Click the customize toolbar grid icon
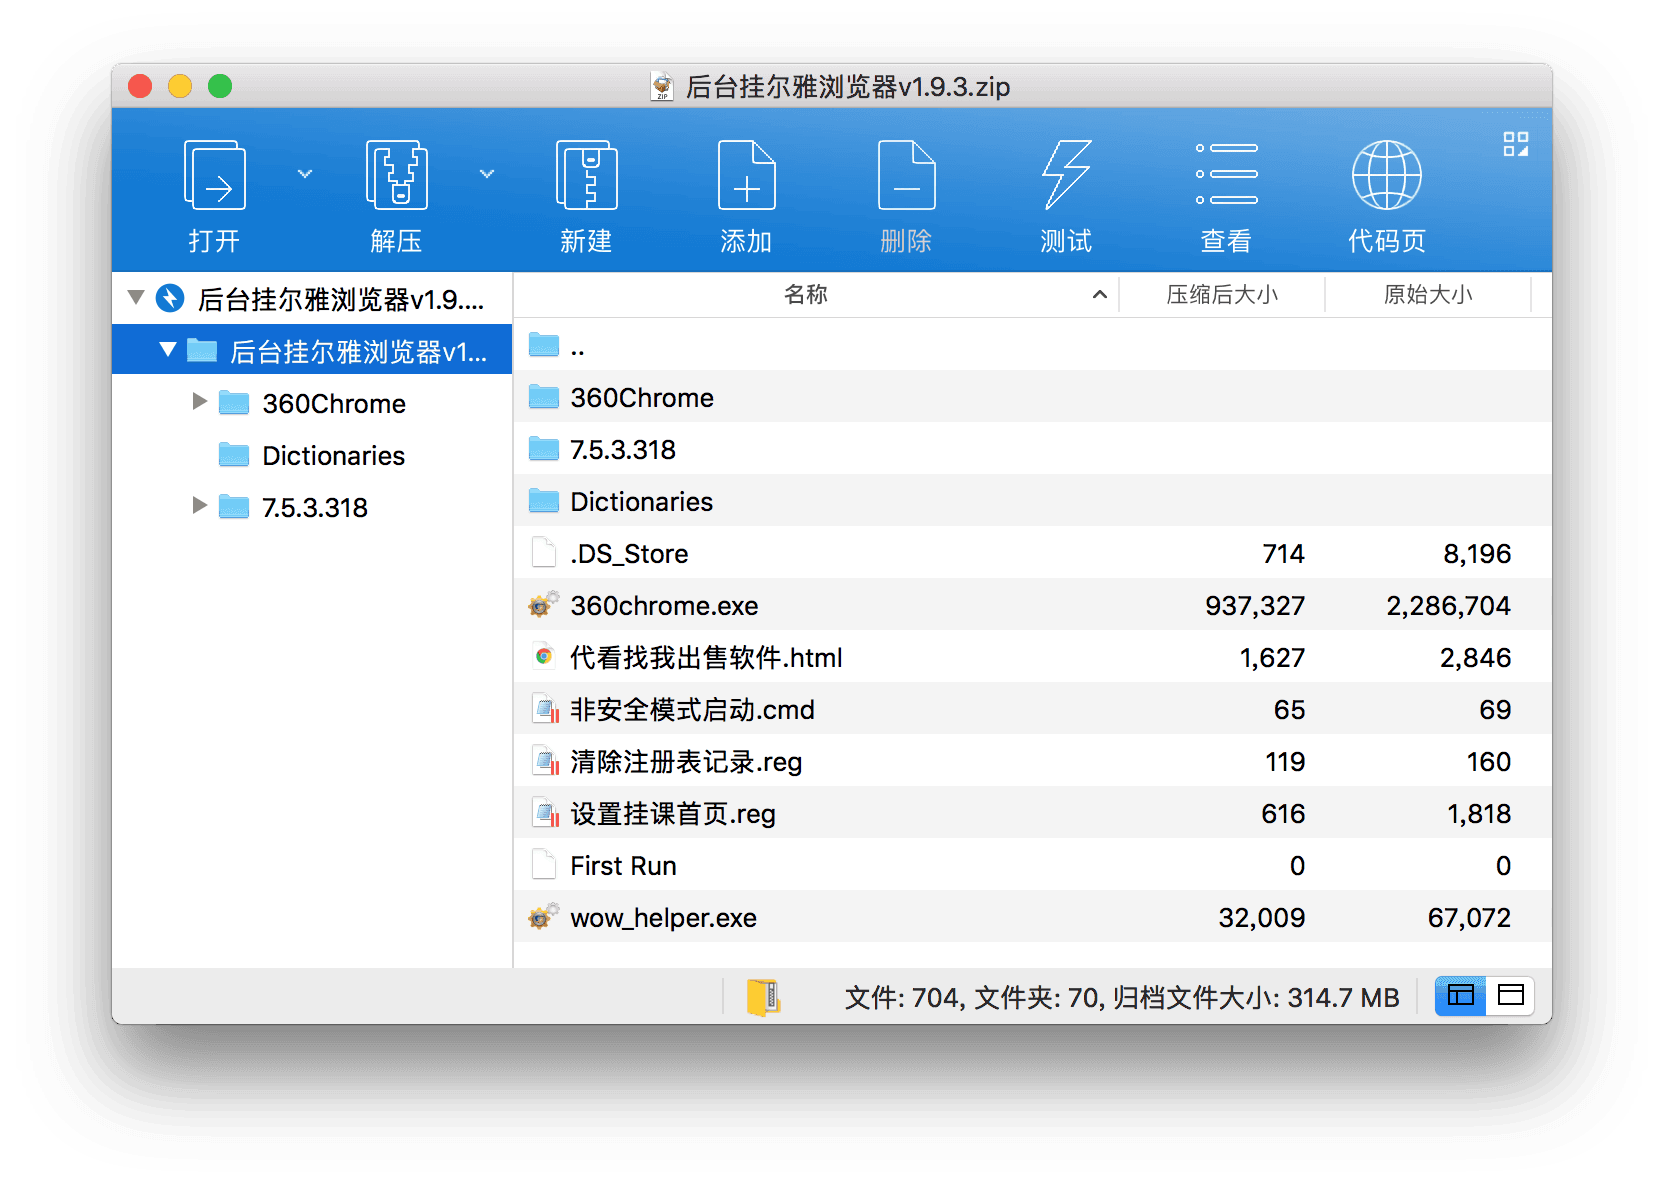Screen dimensions: 1664x1184 [x=1516, y=145]
